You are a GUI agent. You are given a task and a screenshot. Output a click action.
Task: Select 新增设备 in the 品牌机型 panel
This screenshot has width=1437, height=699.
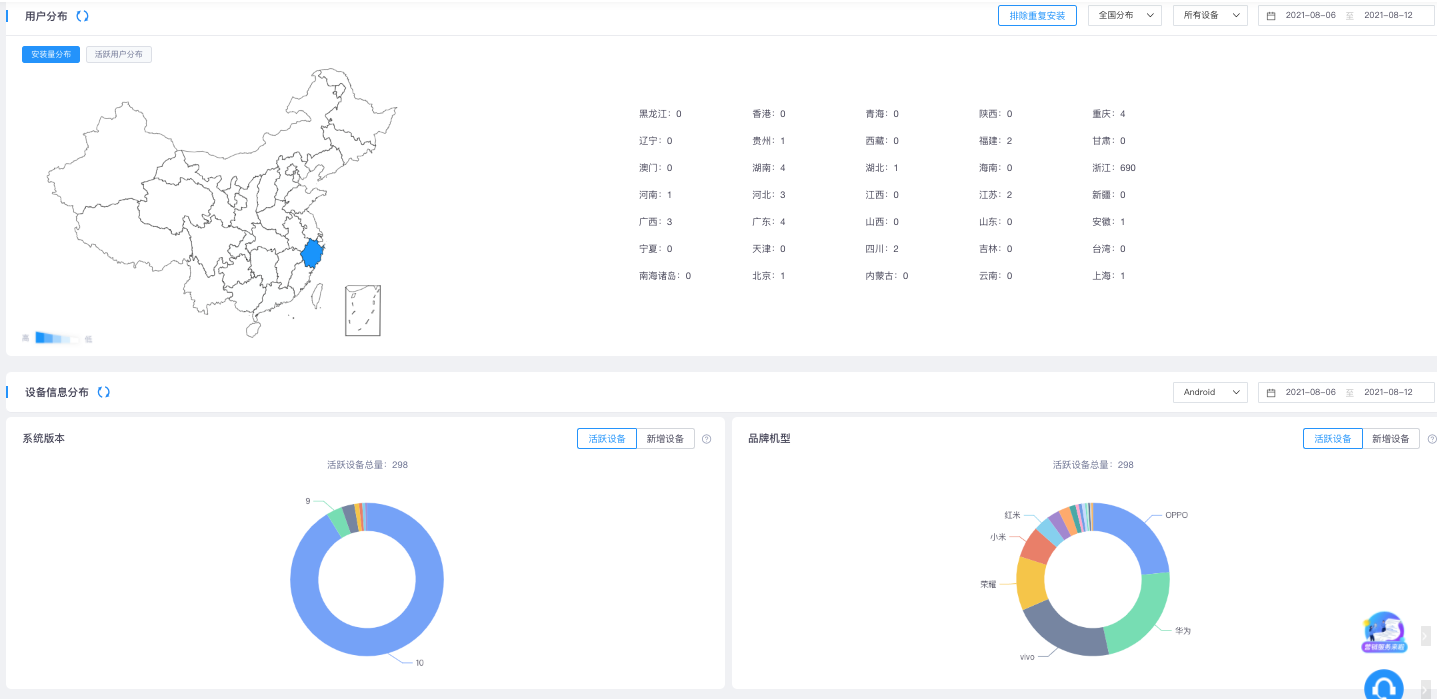click(1391, 439)
